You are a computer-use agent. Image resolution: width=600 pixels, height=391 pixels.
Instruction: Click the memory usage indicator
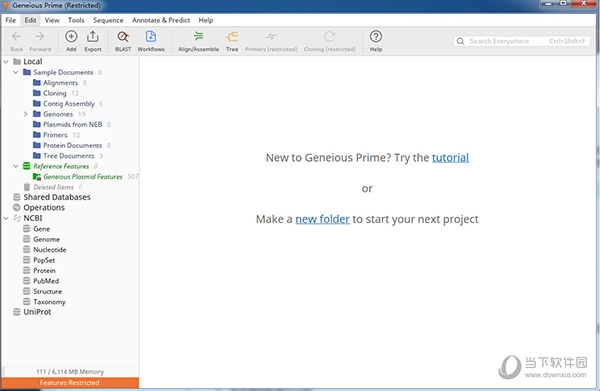tap(70, 371)
